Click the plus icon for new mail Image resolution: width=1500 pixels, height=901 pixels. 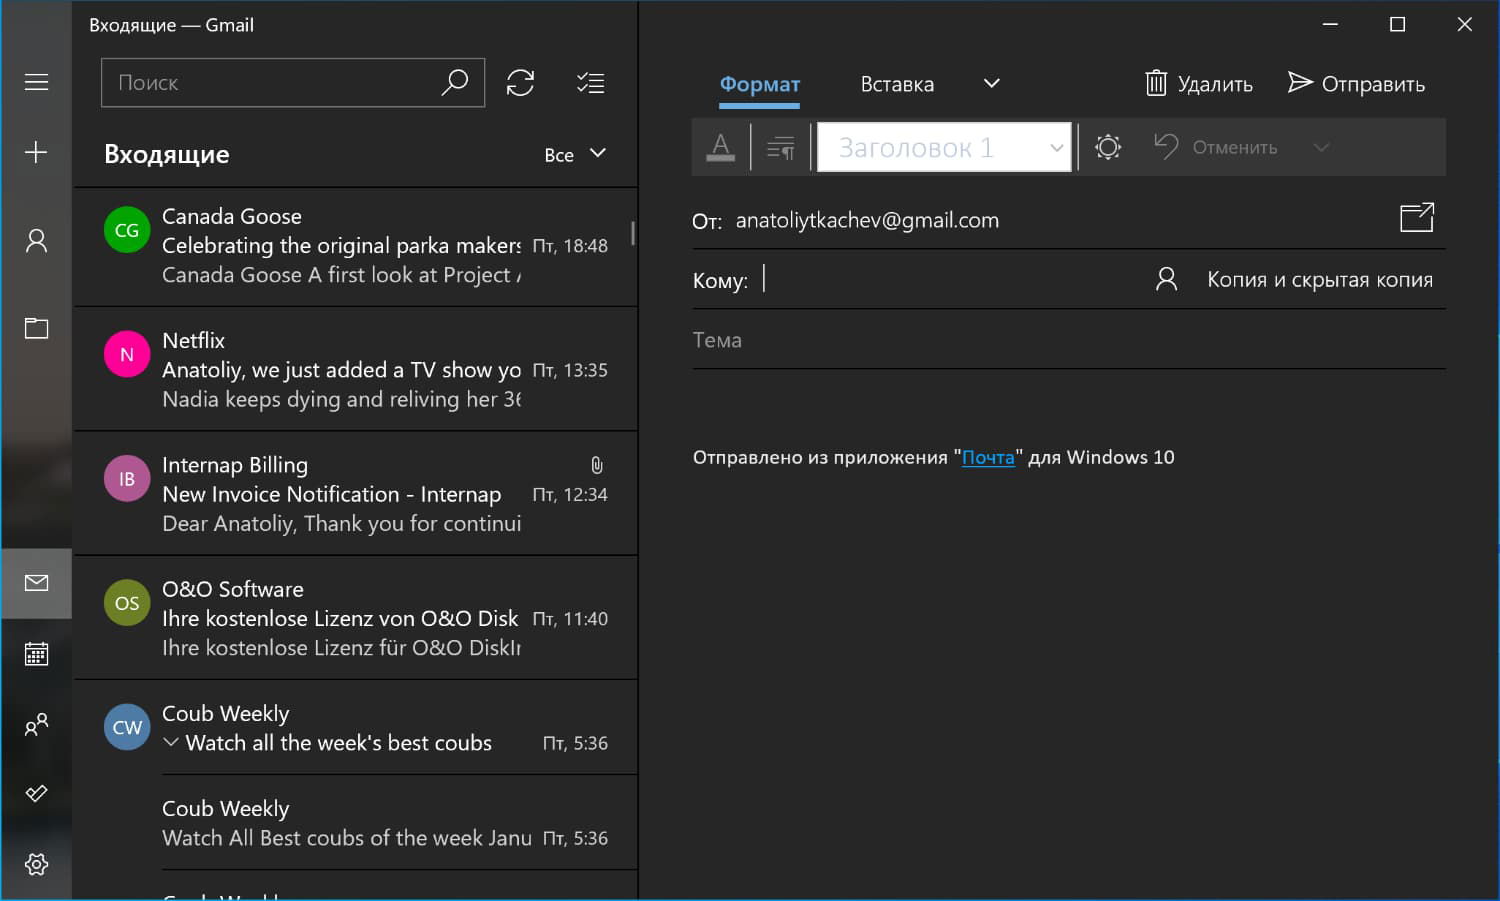36,152
